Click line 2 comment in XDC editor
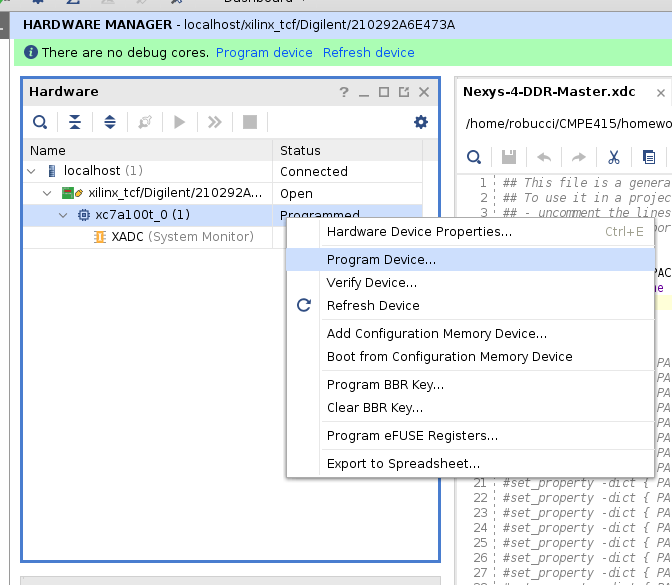Screen dimensions: 672x585 [586, 198]
